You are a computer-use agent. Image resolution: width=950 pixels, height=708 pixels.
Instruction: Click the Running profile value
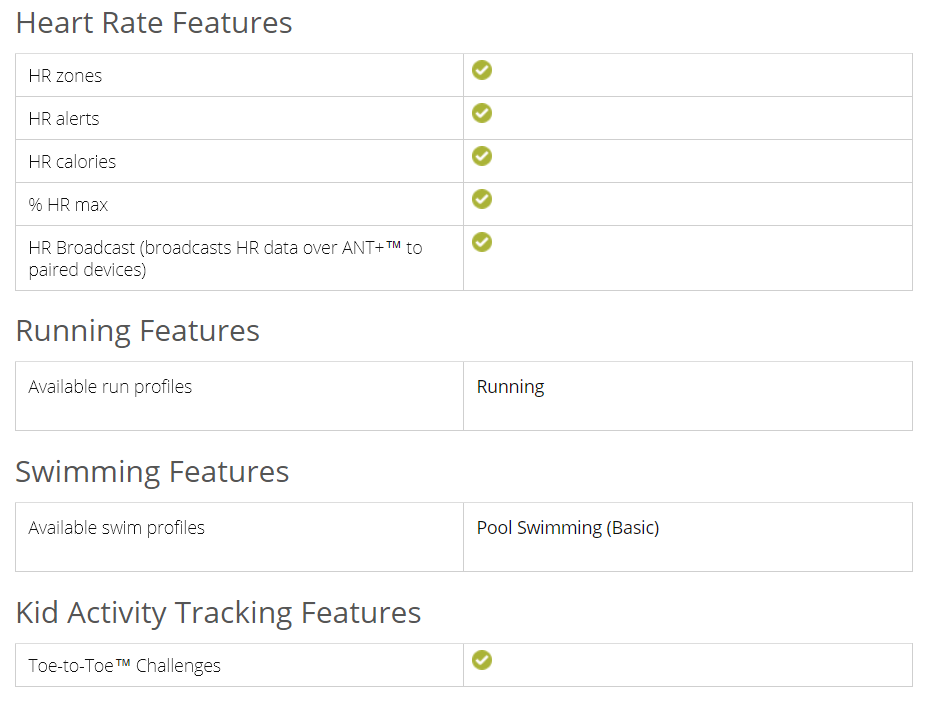click(510, 387)
